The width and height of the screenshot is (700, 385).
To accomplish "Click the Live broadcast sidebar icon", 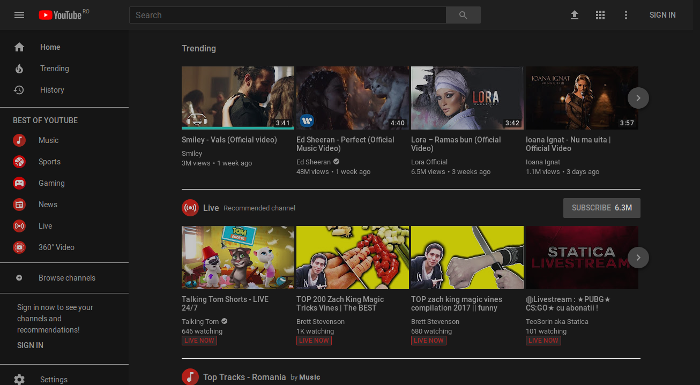I will click(x=19, y=226).
